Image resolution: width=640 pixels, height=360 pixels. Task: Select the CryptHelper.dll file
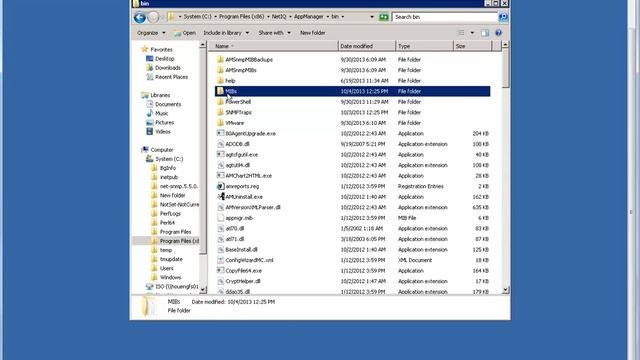click(243, 281)
